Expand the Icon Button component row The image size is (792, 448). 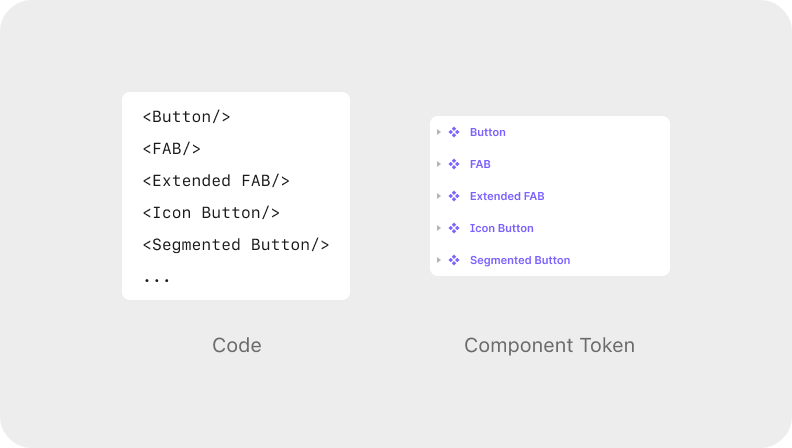tap(439, 228)
